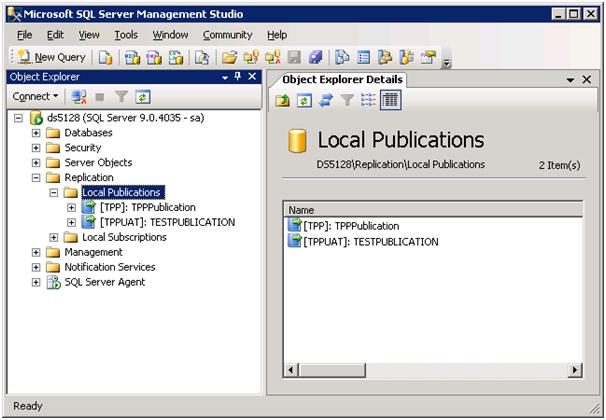Select [TPP]: TPPPublication in Details list

(x=351, y=226)
